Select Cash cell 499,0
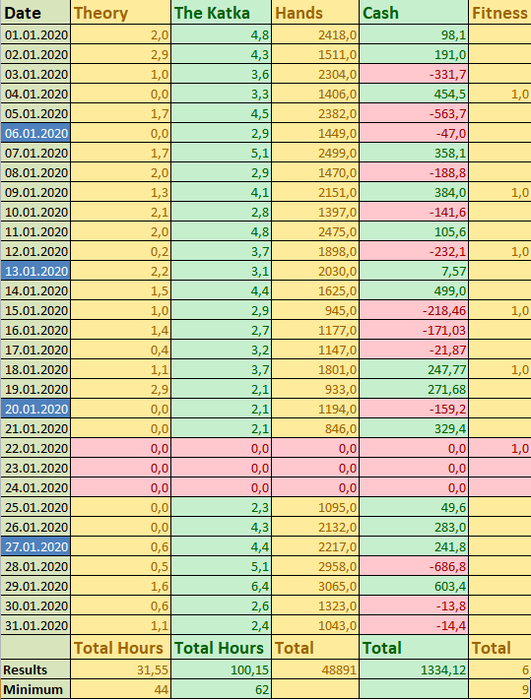531x700 pixels. point(414,291)
